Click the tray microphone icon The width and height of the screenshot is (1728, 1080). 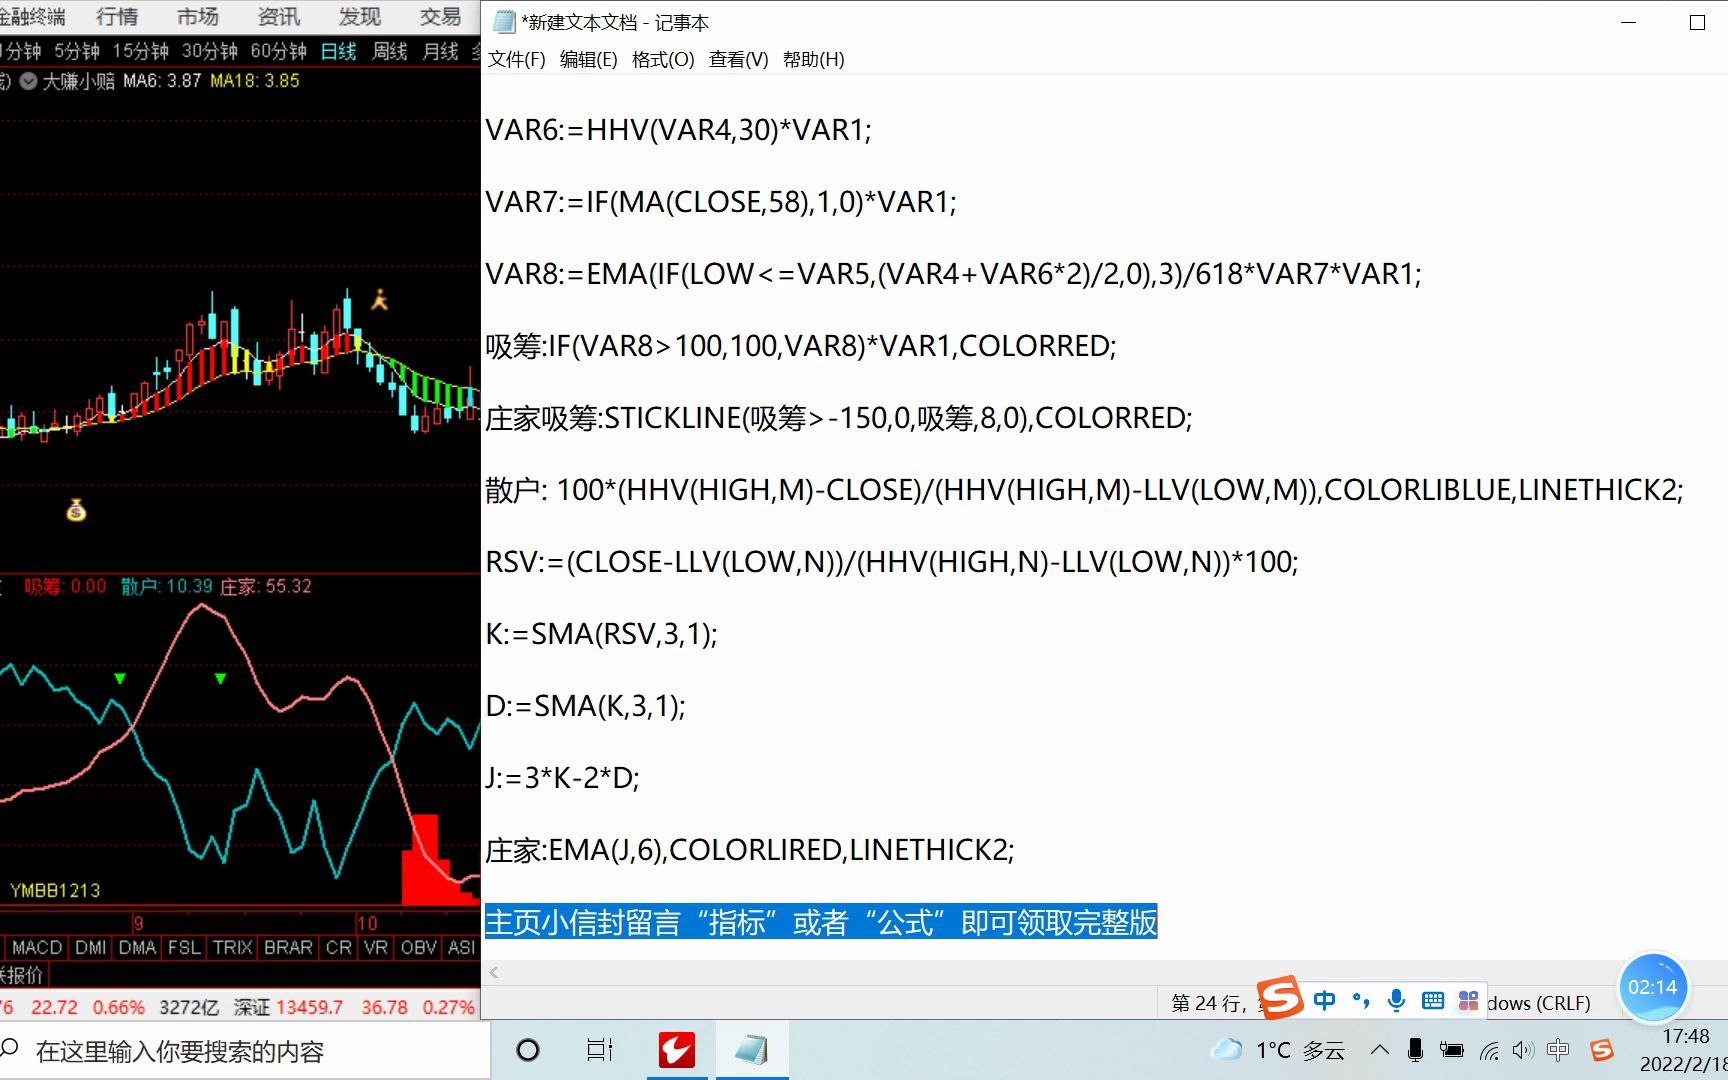point(1415,1050)
